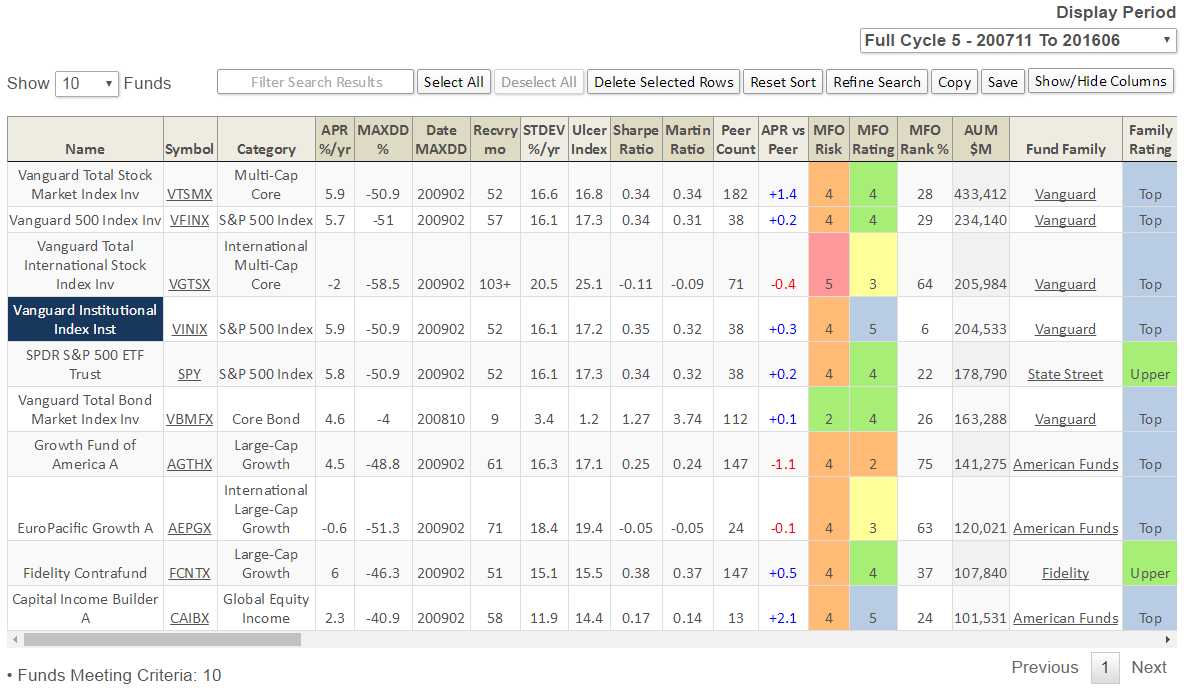Go to the Next results page

1148,667
